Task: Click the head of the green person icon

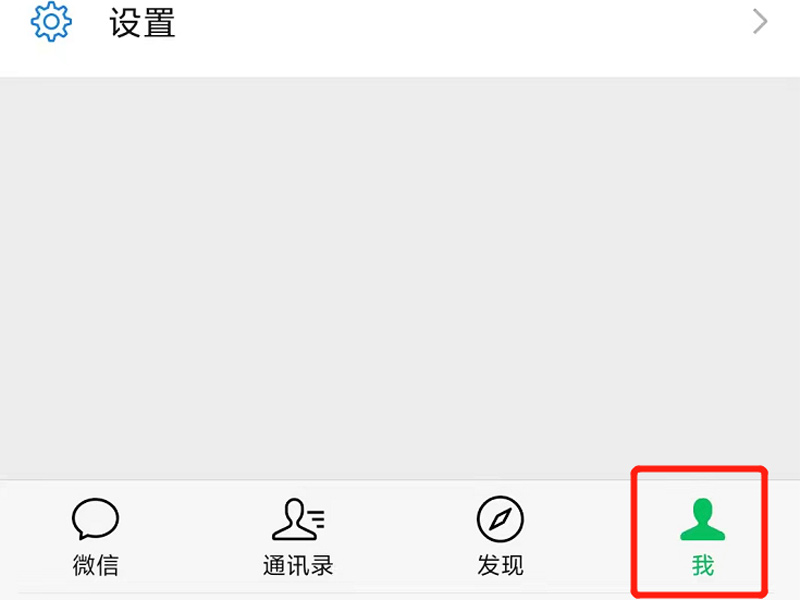Action: pyautogui.click(x=703, y=510)
